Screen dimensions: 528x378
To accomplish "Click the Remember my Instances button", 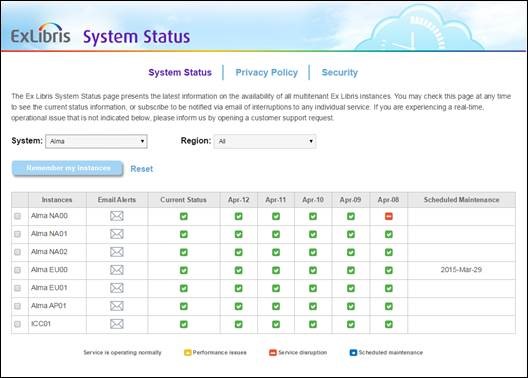I will [x=68, y=168].
